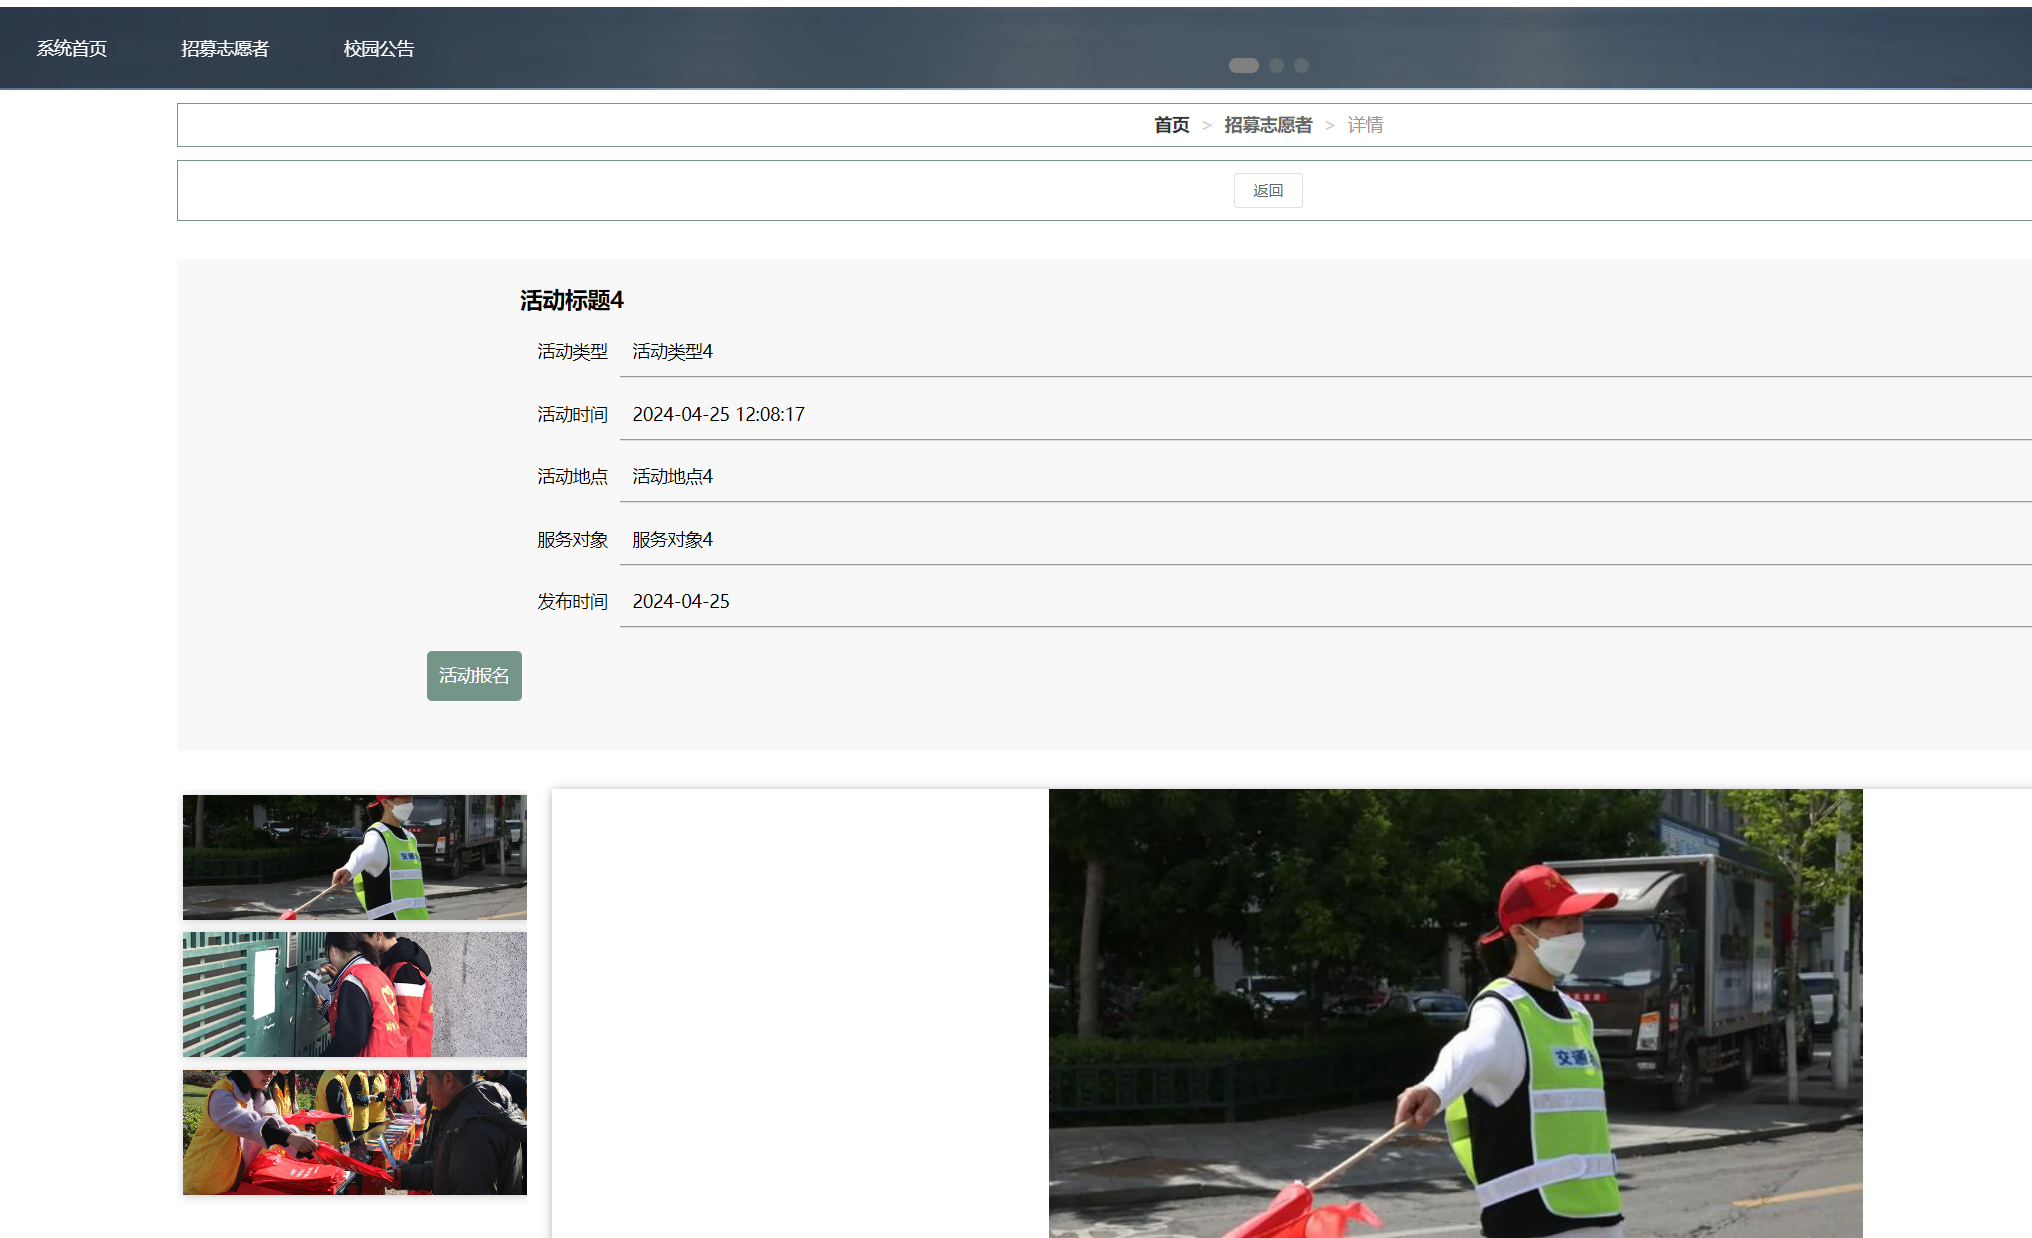
Task: Select the active pill-shaped carousel indicator
Action: 1243,66
